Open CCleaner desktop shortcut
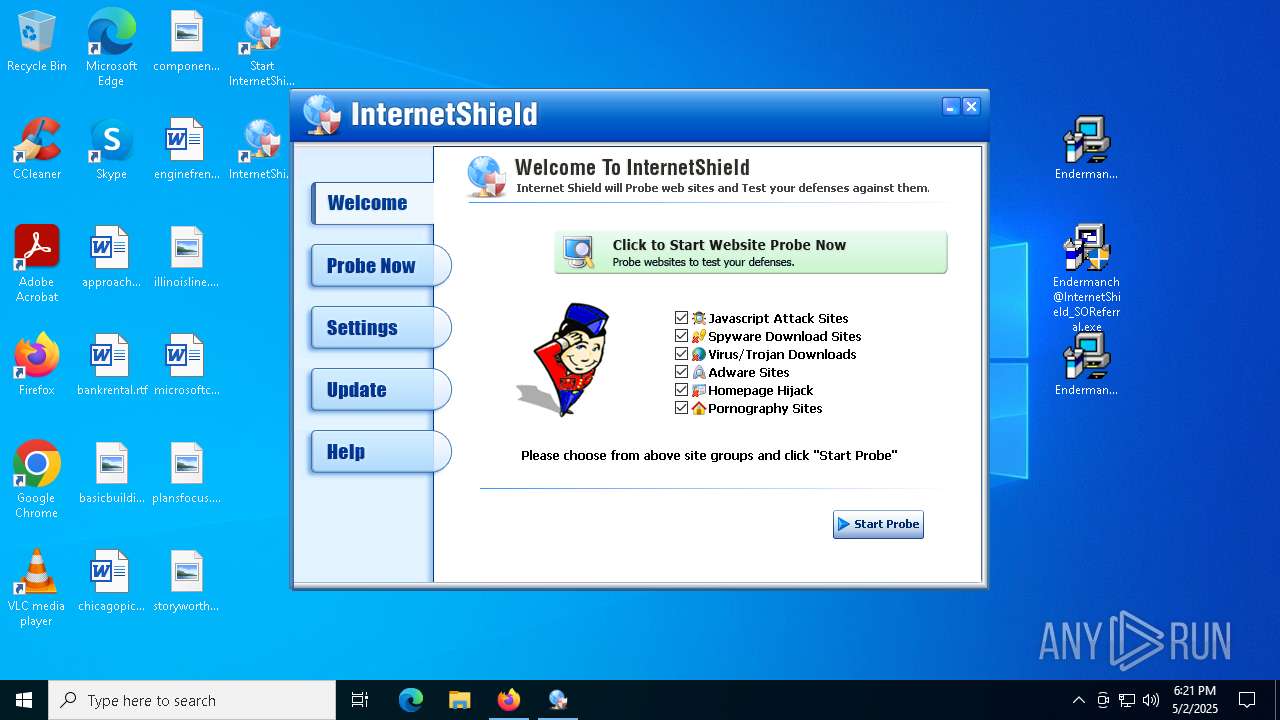 click(x=37, y=149)
